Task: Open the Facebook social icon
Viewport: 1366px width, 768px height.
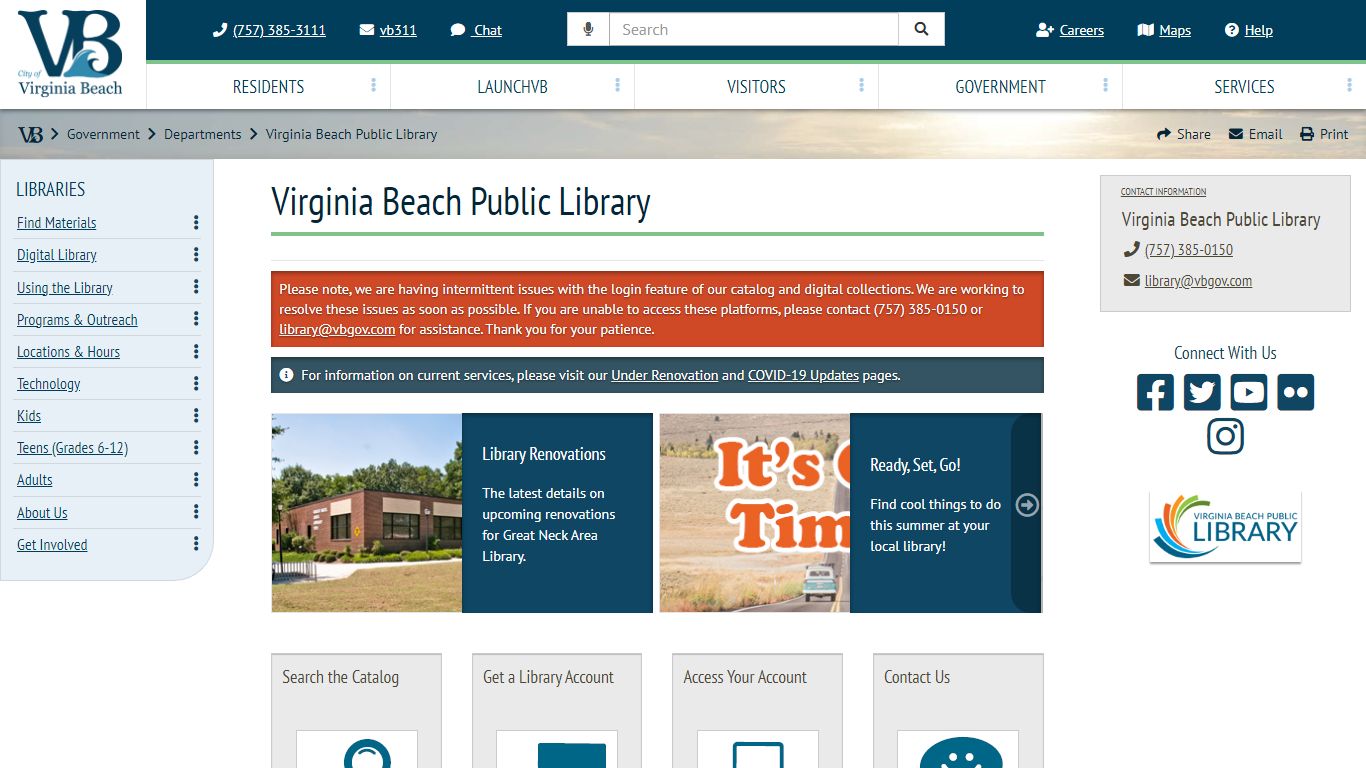Action: [x=1155, y=392]
